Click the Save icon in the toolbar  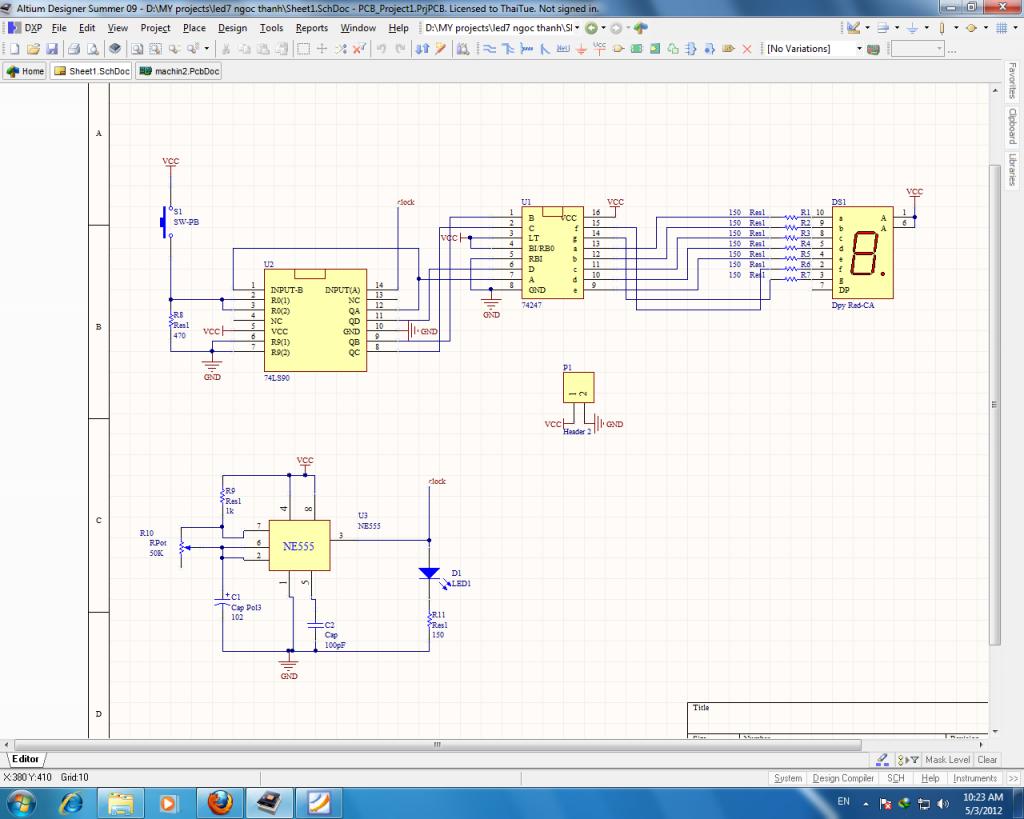tap(52, 49)
